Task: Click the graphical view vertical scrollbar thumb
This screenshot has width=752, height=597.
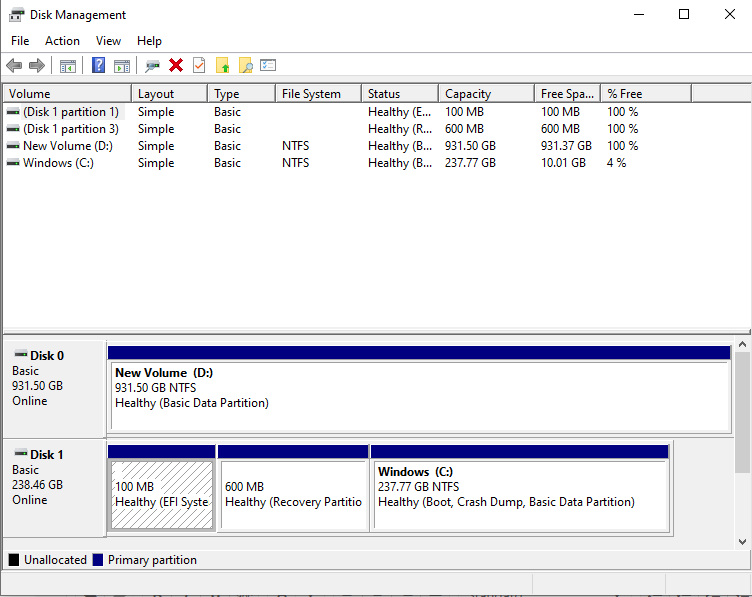Action: pyautogui.click(x=742, y=412)
